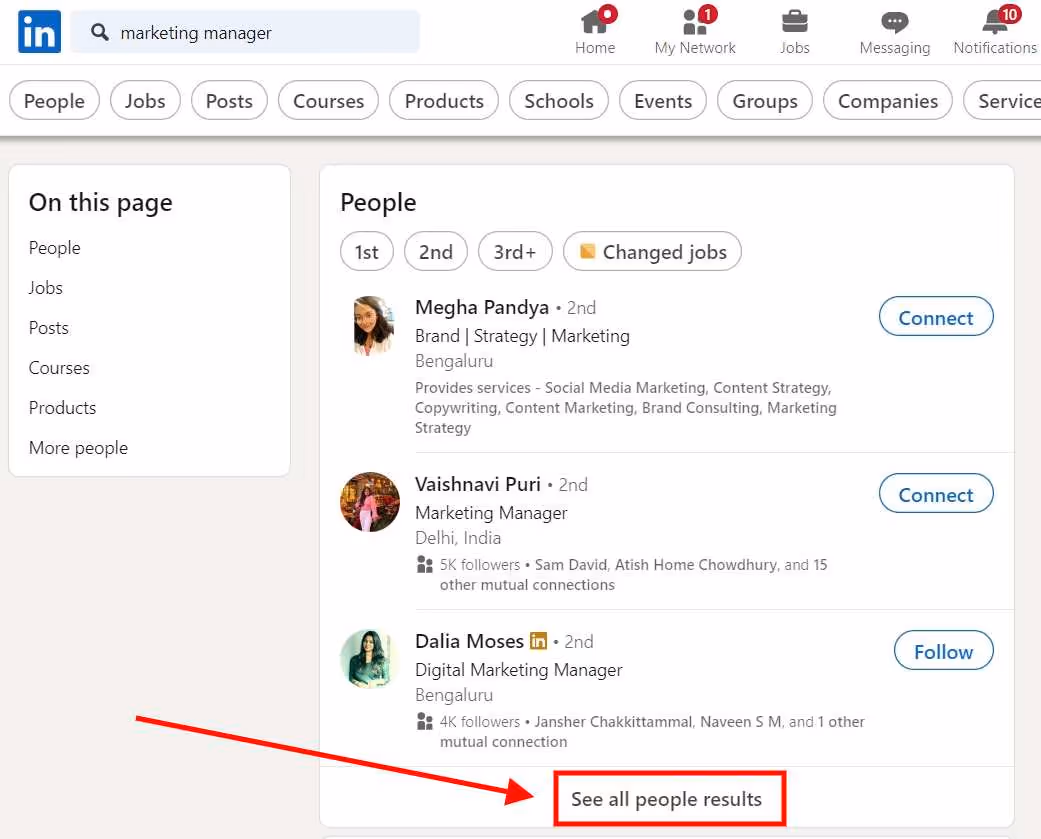Open Messaging from the top navigation
This screenshot has height=839, width=1041.
(x=894, y=31)
